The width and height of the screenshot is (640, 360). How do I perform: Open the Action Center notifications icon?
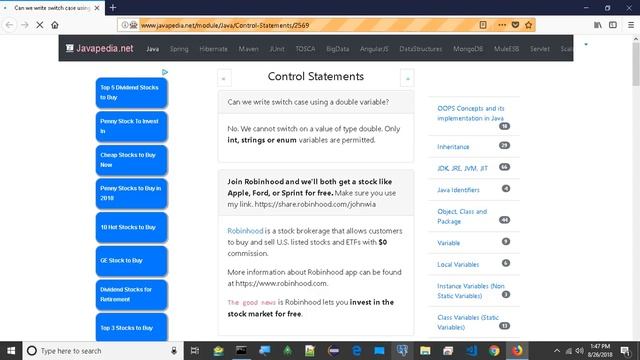pos(625,351)
